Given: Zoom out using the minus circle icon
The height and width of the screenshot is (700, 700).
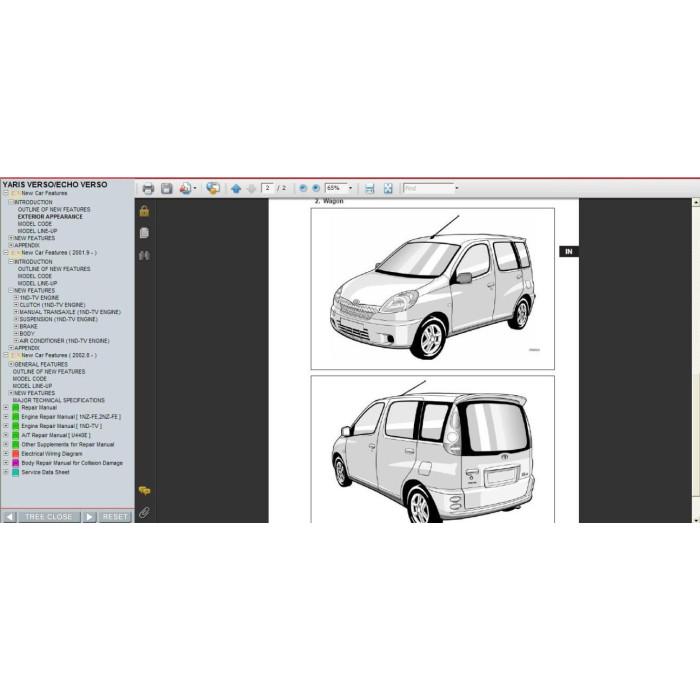Looking at the screenshot, I should 303,188.
